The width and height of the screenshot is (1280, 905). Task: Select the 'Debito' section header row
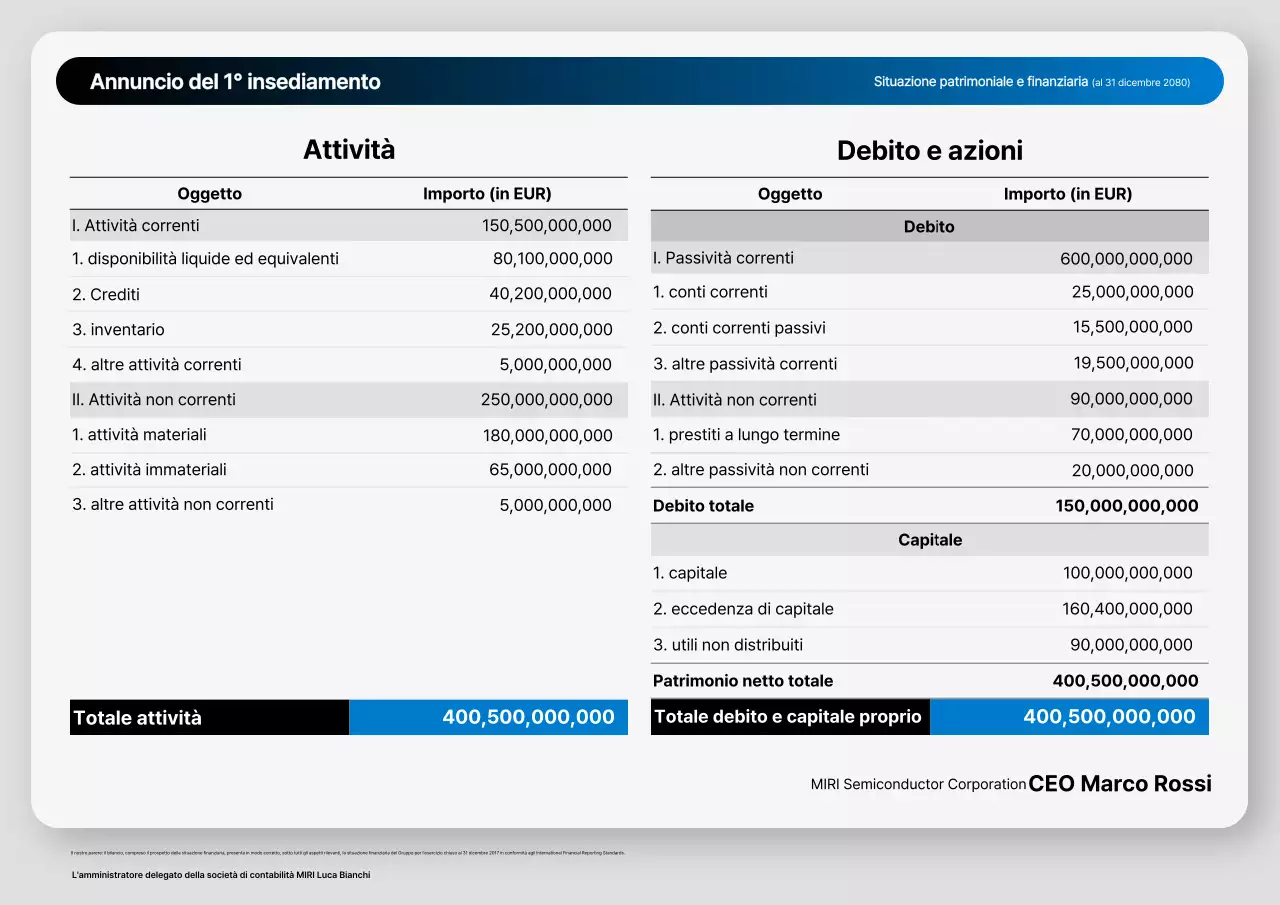929,226
